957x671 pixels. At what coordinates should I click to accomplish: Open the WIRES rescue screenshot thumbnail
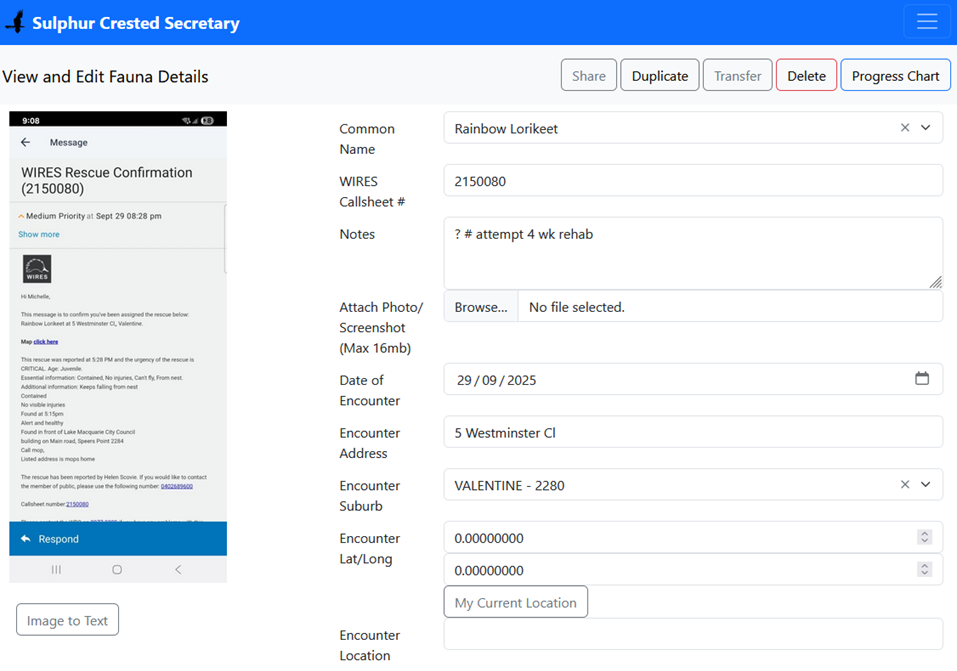[118, 347]
